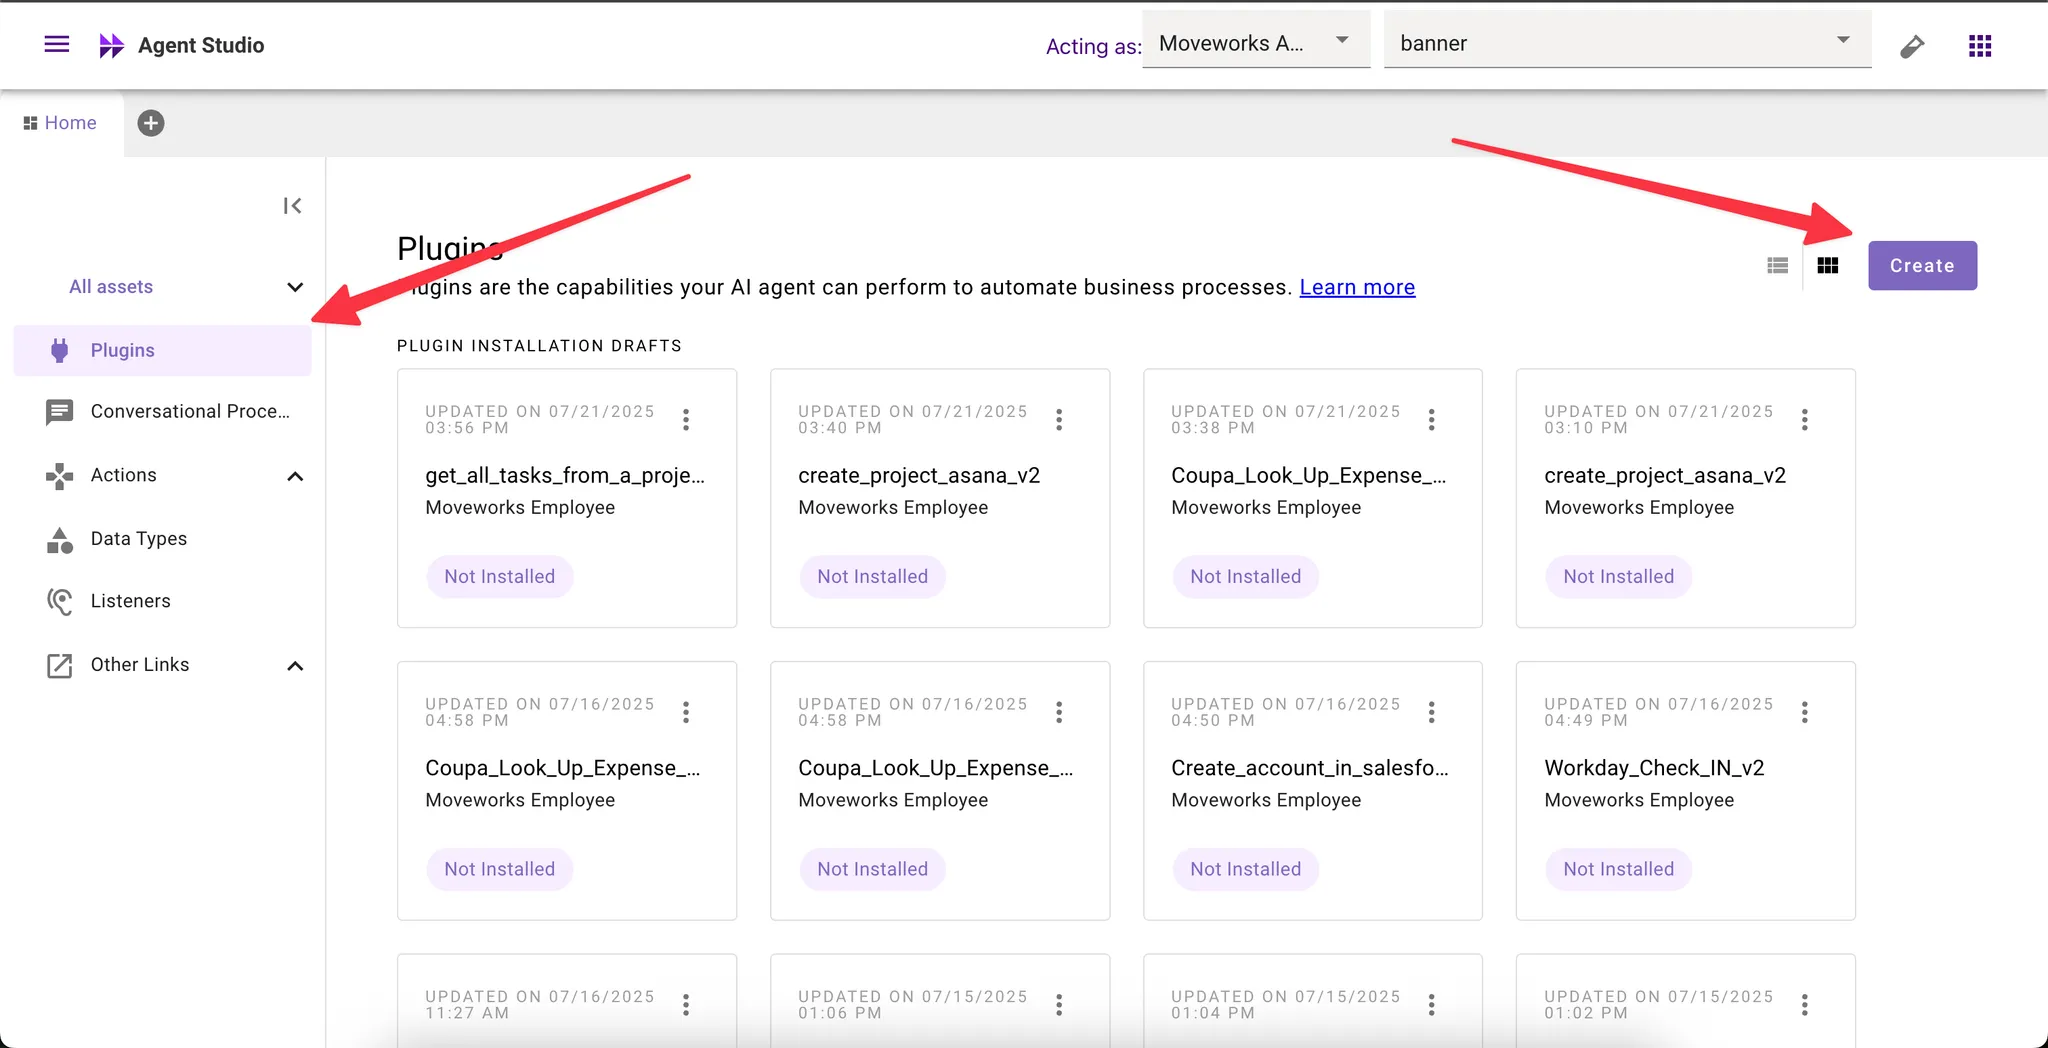Click the Actions icon in sidebar
Viewport: 2048px width, 1048px height.
(x=60, y=476)
